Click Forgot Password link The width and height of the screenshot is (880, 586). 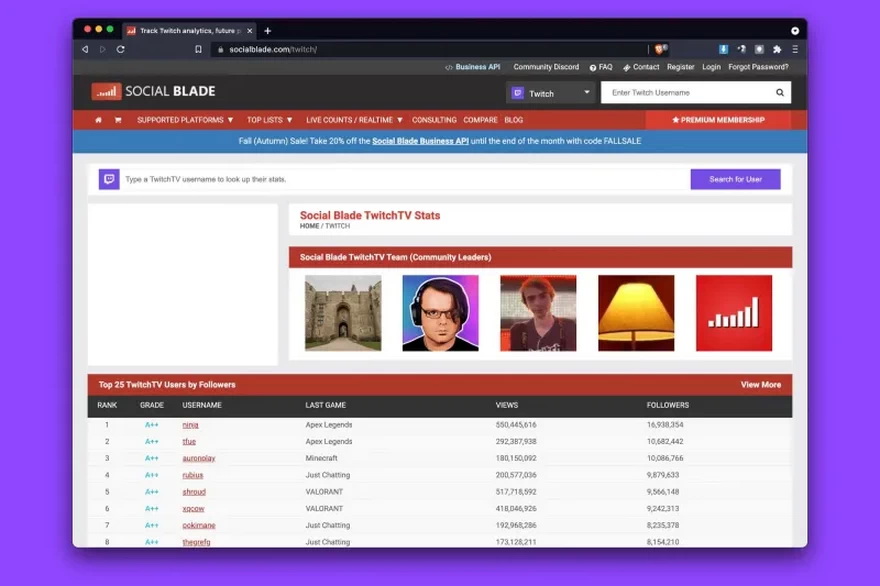point(758,67)
